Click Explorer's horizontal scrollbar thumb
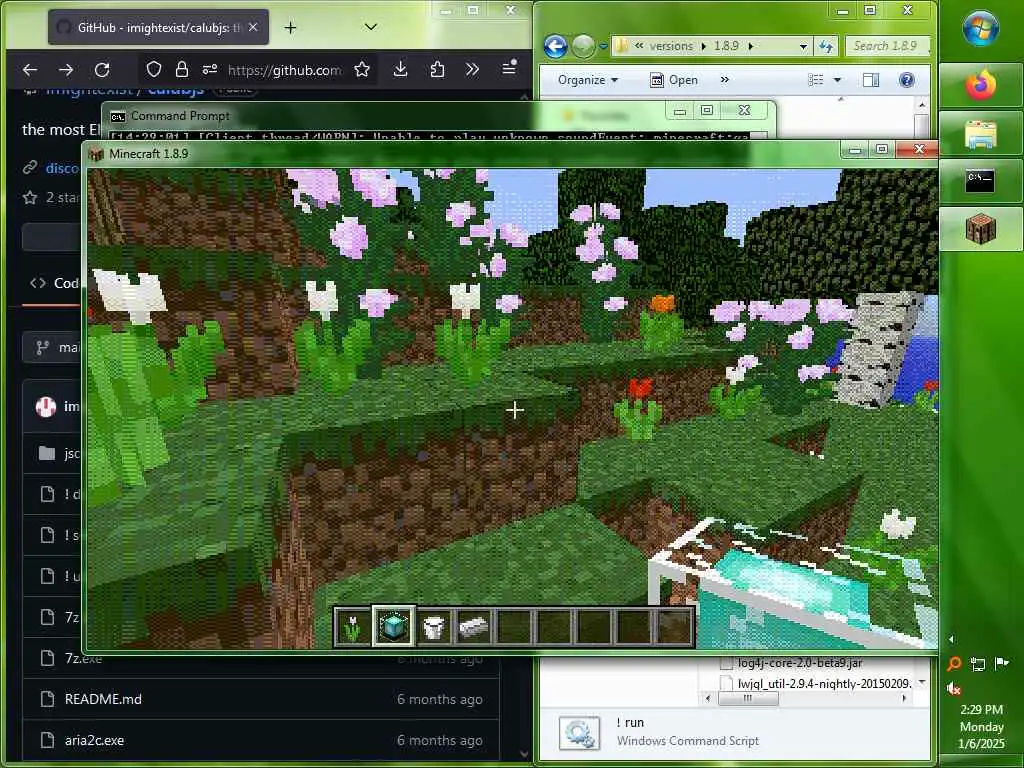The height and width of the screenshot is (768, 1024). coord(748,698)
